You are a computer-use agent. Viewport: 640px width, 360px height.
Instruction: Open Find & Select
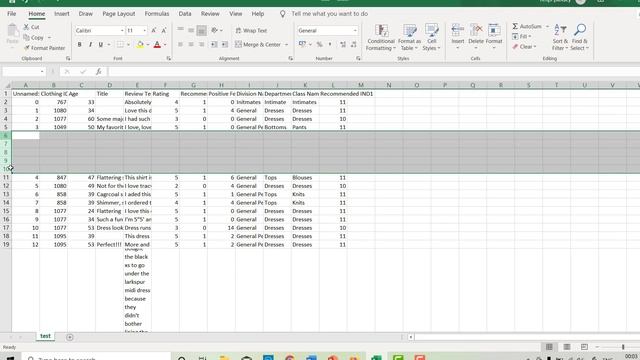click(x=580, y=38)
